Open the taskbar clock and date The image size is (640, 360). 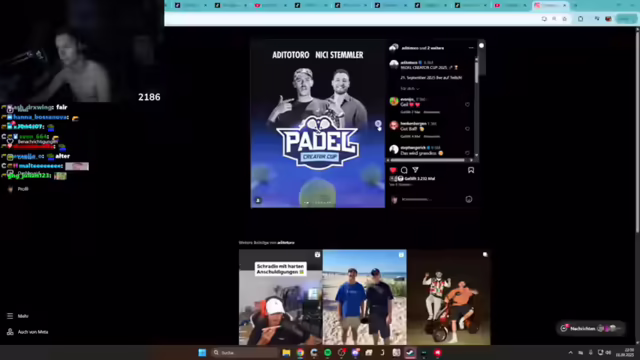pos(626,353)
